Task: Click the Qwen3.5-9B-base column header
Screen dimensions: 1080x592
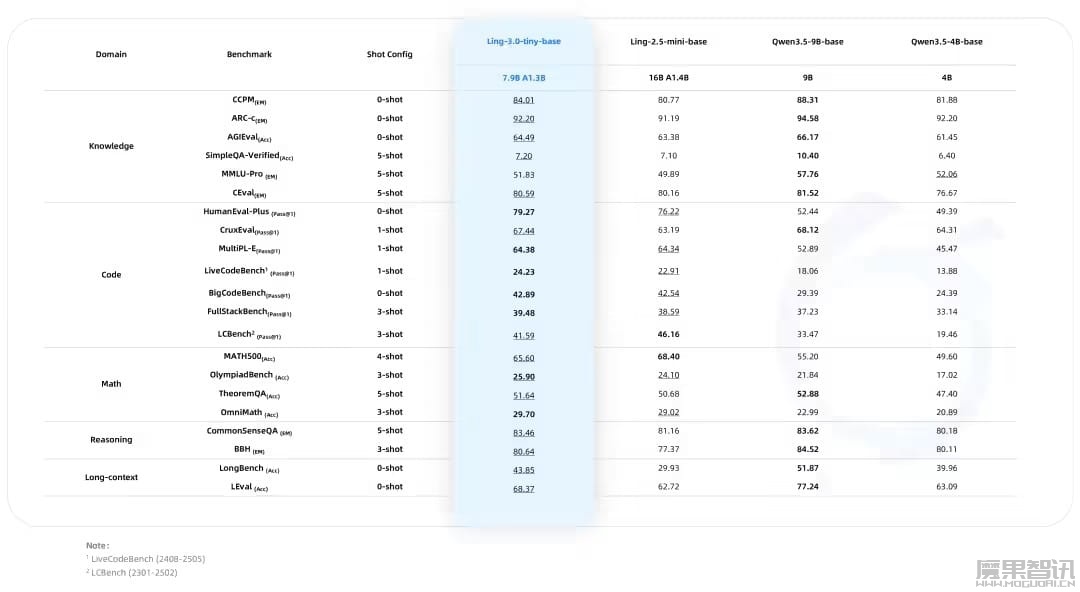Action: 807,41
